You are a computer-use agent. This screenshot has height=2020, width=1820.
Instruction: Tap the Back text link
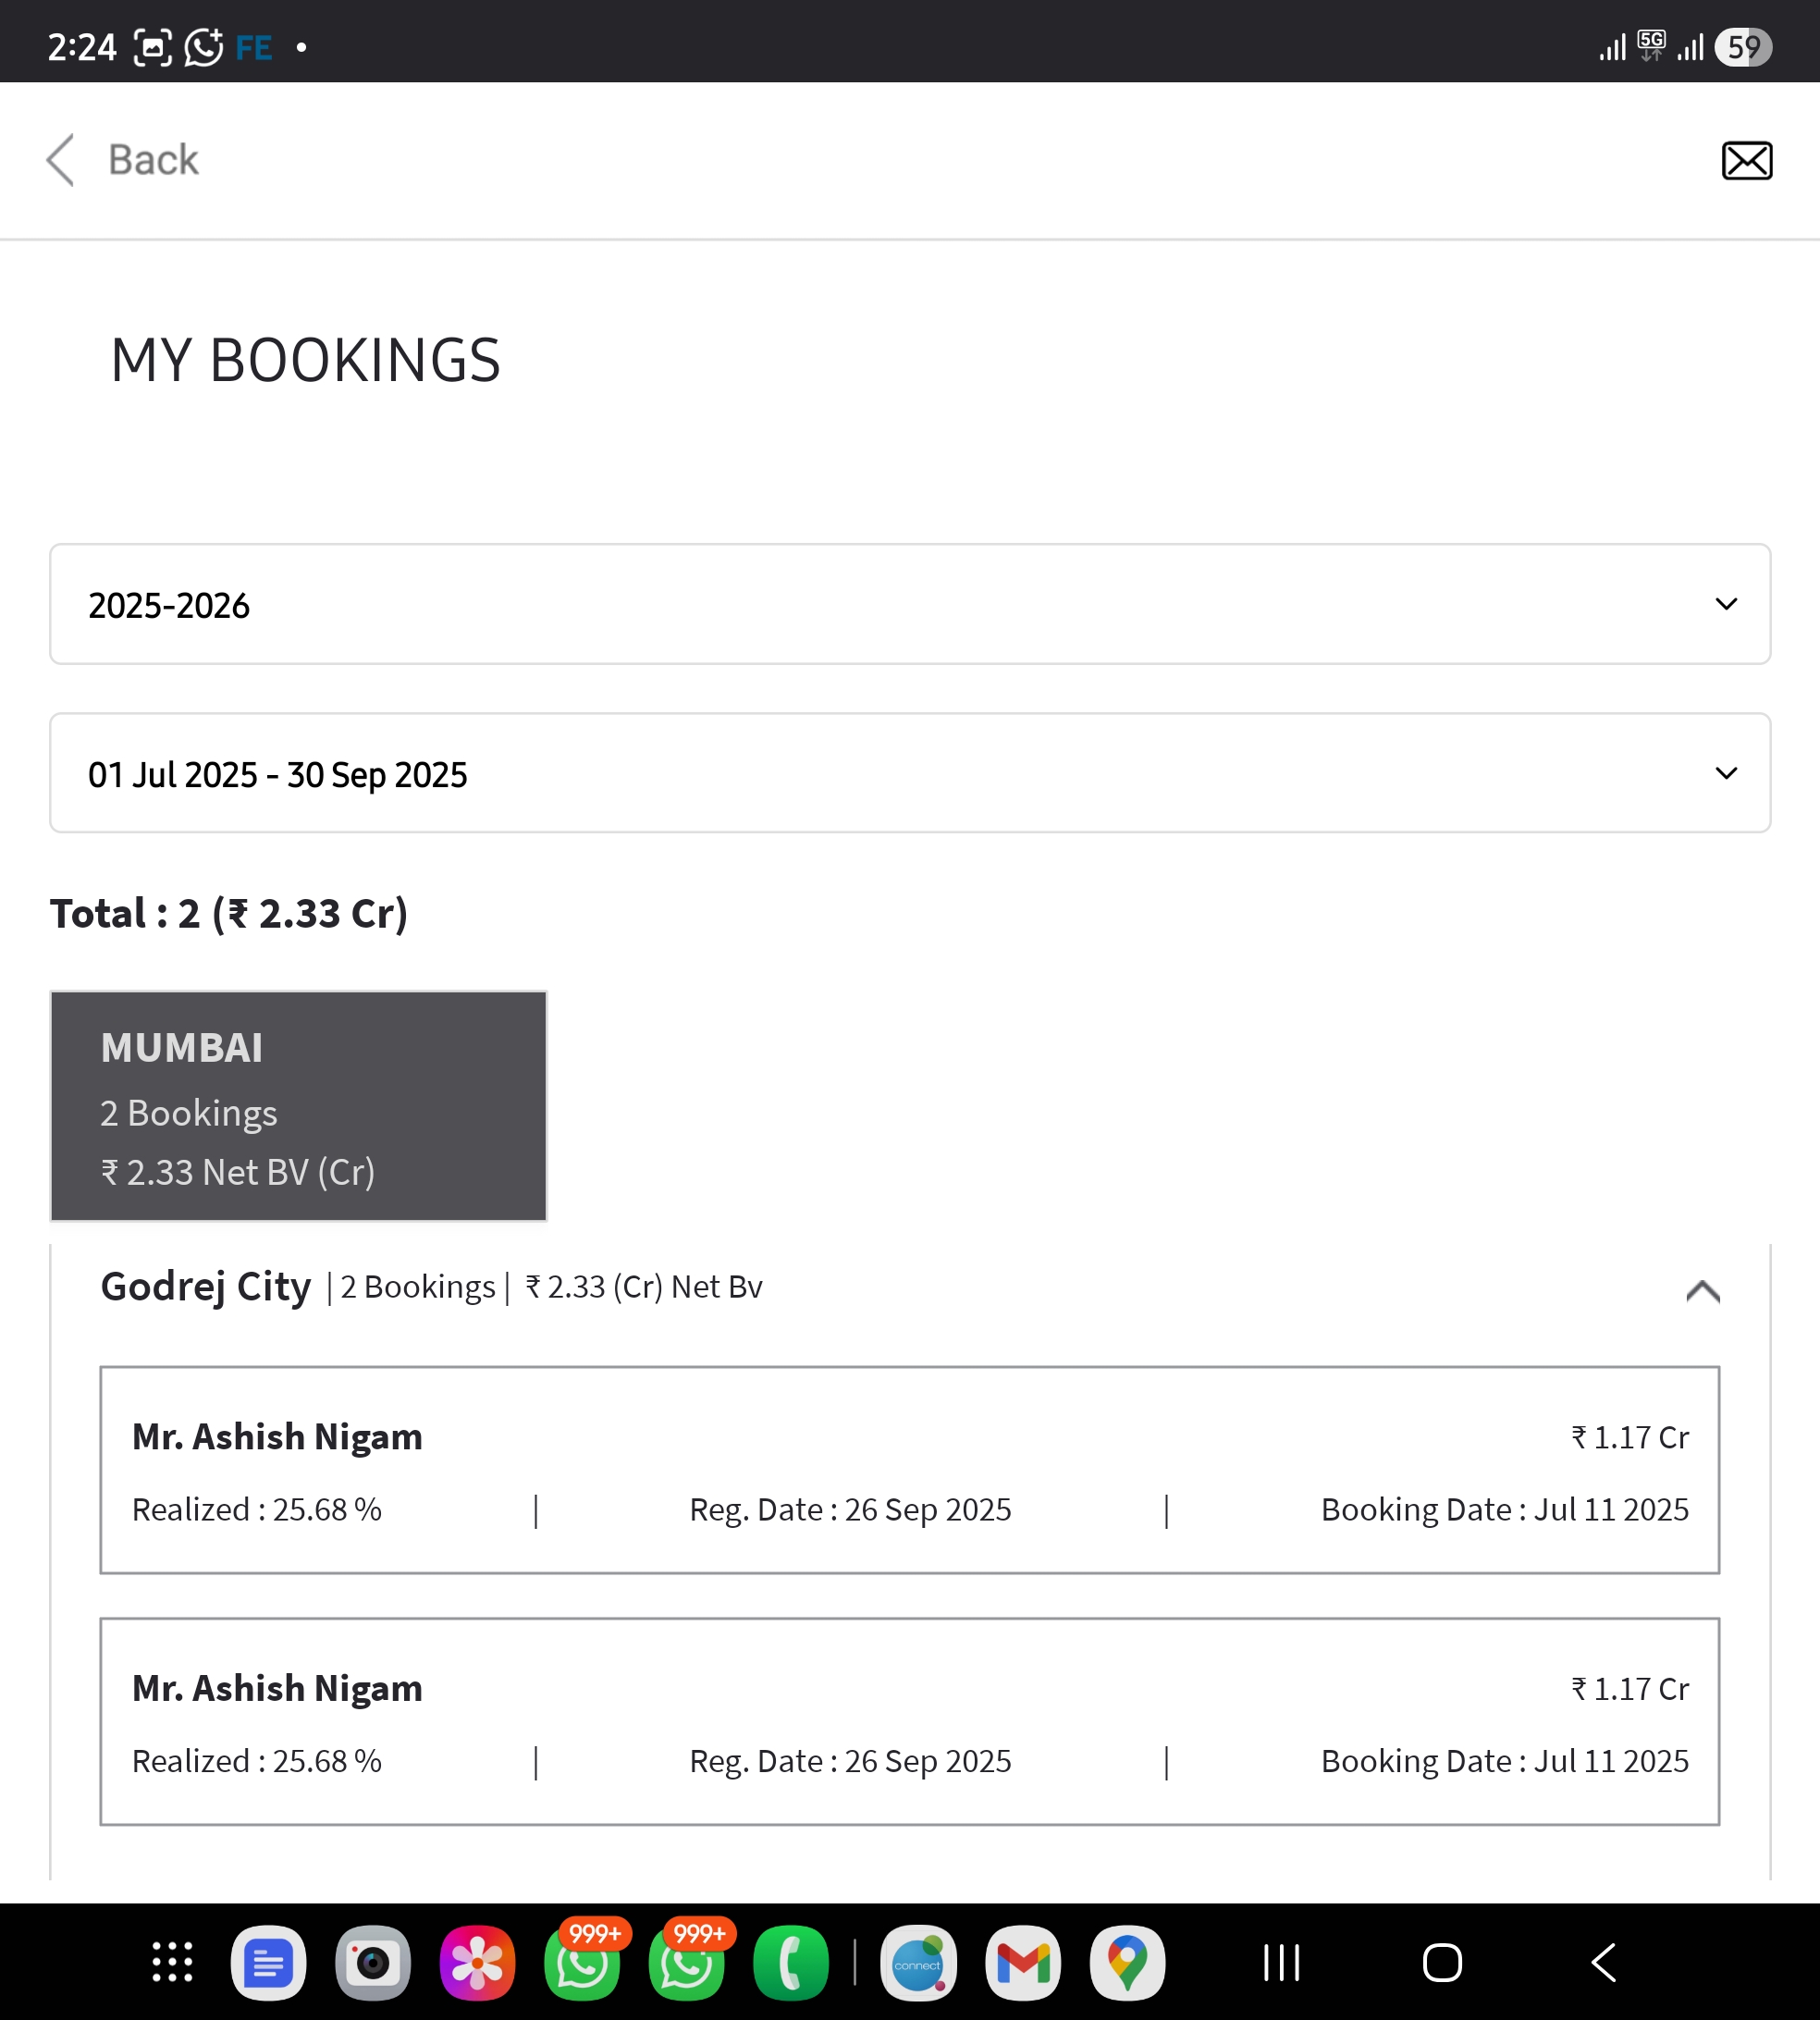(x=153, y=160)
